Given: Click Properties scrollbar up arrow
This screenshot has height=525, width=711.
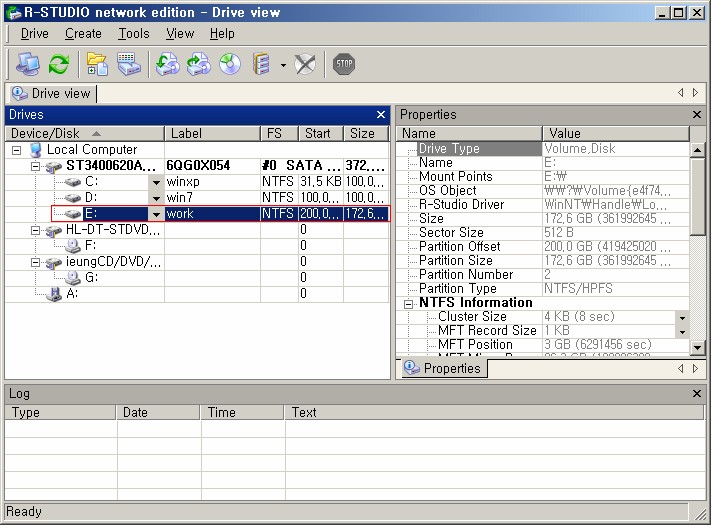Looking at the screenshot, I should pyautogui.click(x=697, y=150).
